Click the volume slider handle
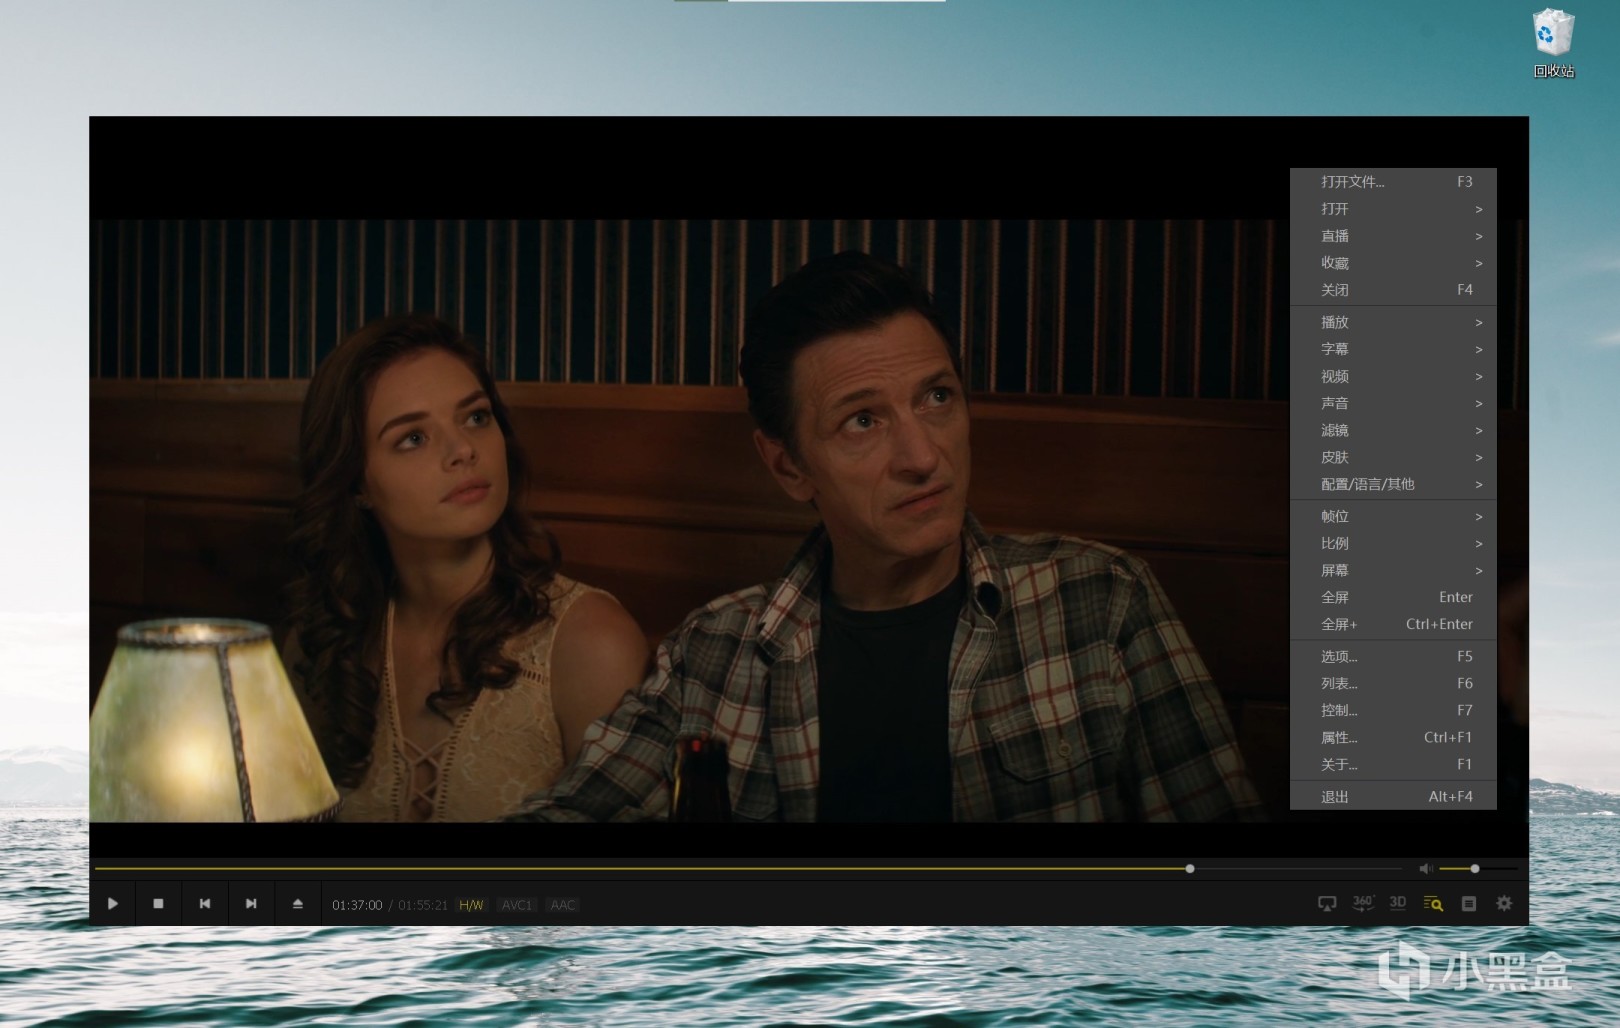Screen dimensions: 1620x1028 [1475, 869]
